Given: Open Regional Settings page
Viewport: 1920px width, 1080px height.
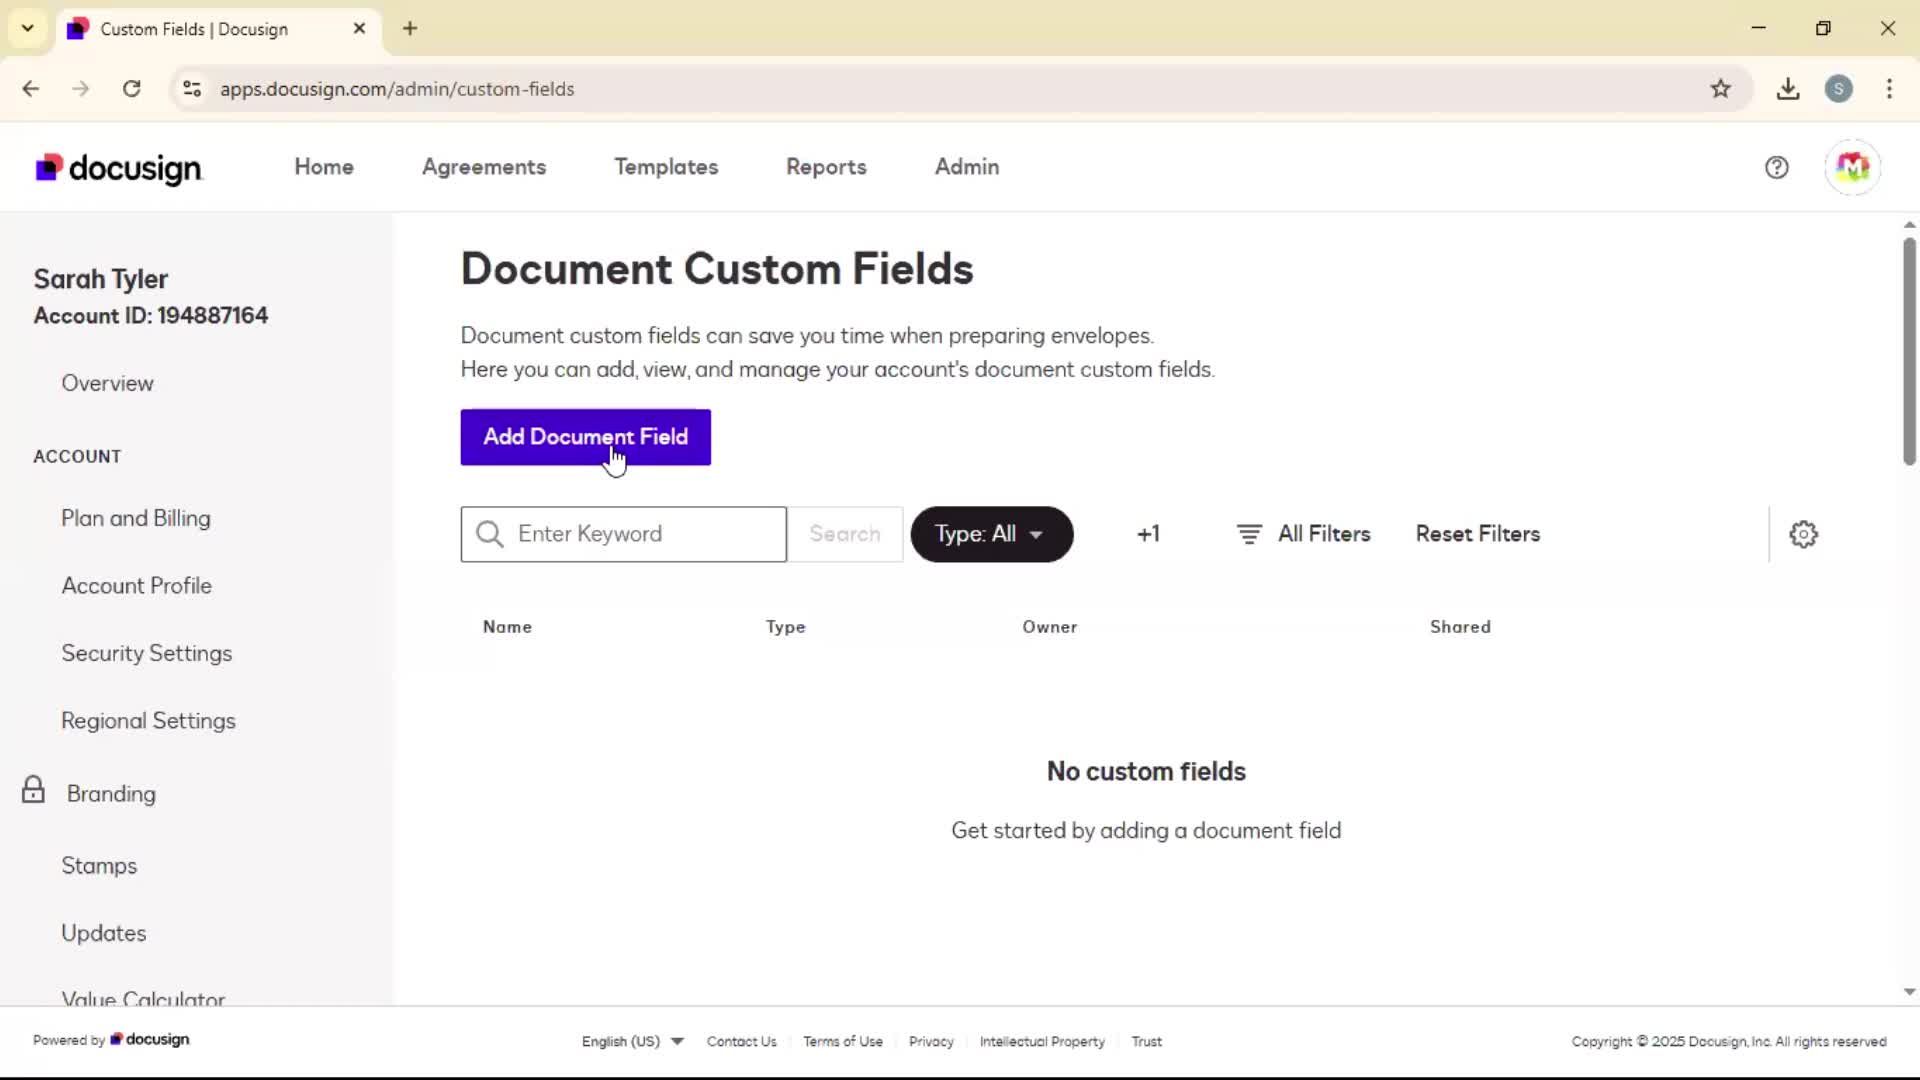Looking at the screenshot, I should (148, 721).
